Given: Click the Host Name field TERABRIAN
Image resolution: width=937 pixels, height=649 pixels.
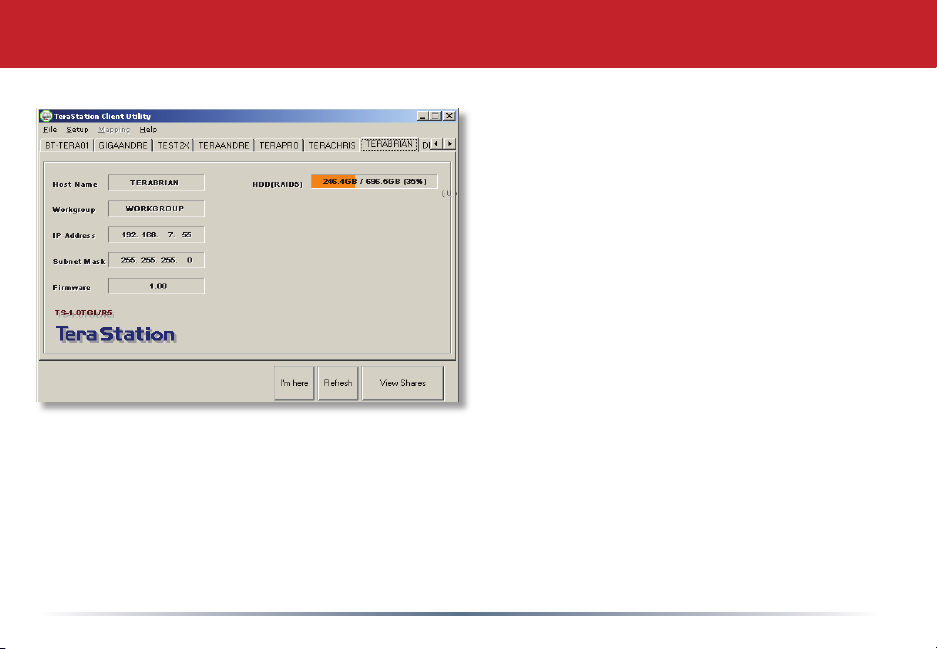Looking at the screenshot, I should pyautogui.click(x=156, y=183).
